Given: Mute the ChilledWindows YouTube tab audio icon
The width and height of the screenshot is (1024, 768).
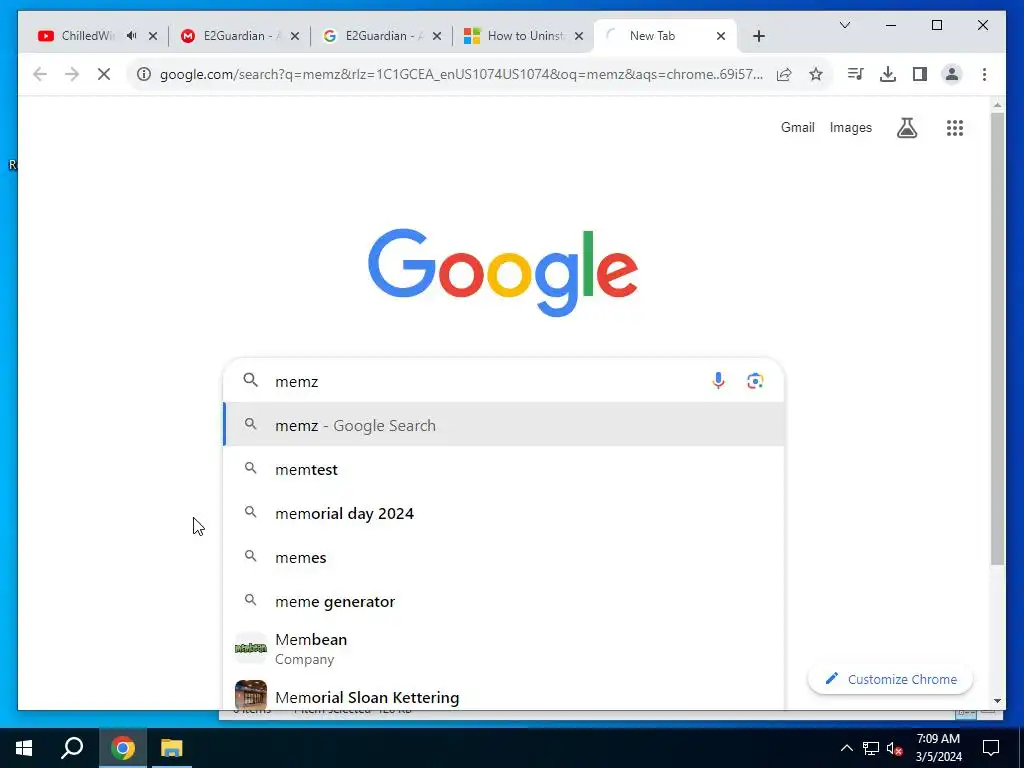Looking at the screenshot, I should point(132,36).
